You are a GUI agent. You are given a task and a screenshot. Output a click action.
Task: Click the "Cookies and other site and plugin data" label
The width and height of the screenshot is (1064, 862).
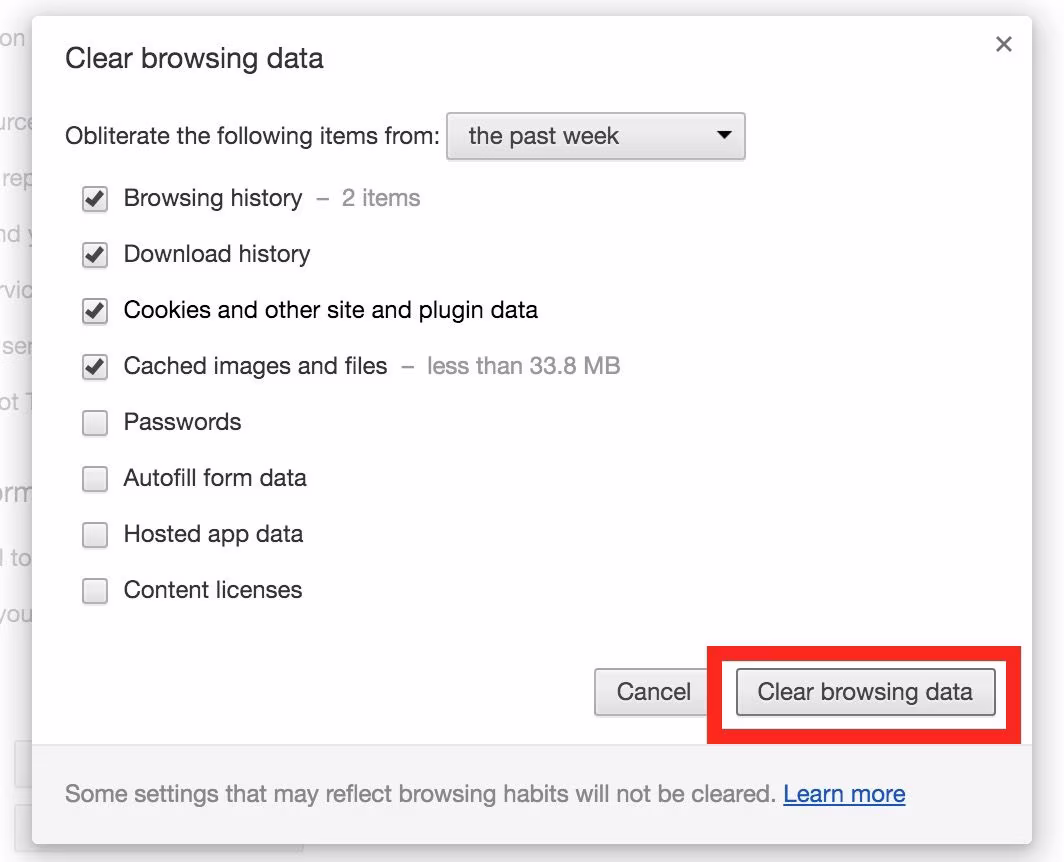pyautogui.click(x=330, y=310)
